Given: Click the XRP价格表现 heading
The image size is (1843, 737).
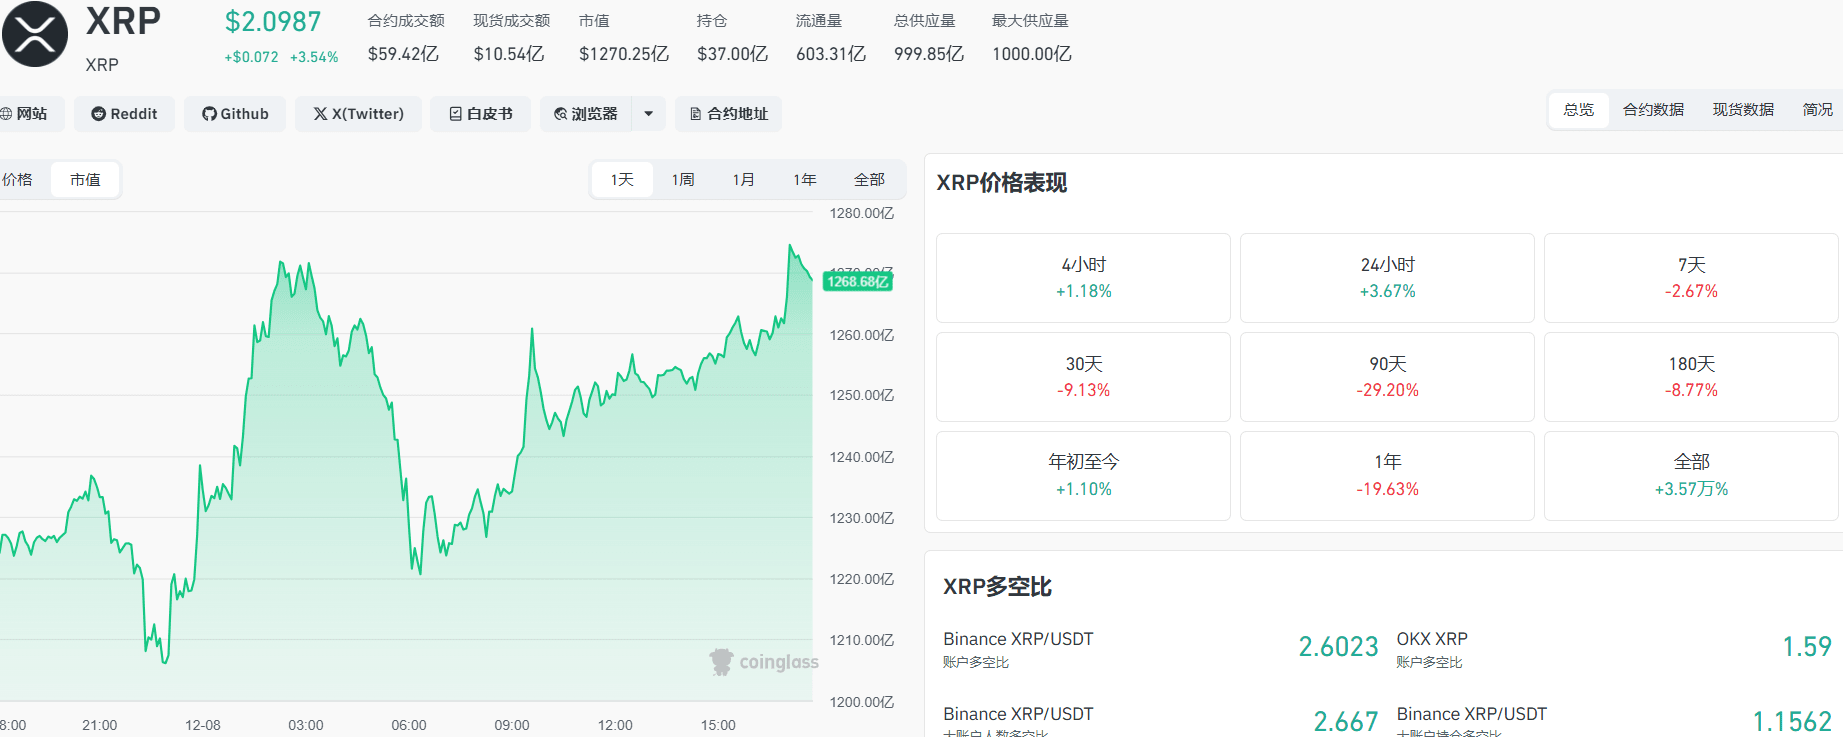Looking at the screenshot, I should click(1002, 183).
